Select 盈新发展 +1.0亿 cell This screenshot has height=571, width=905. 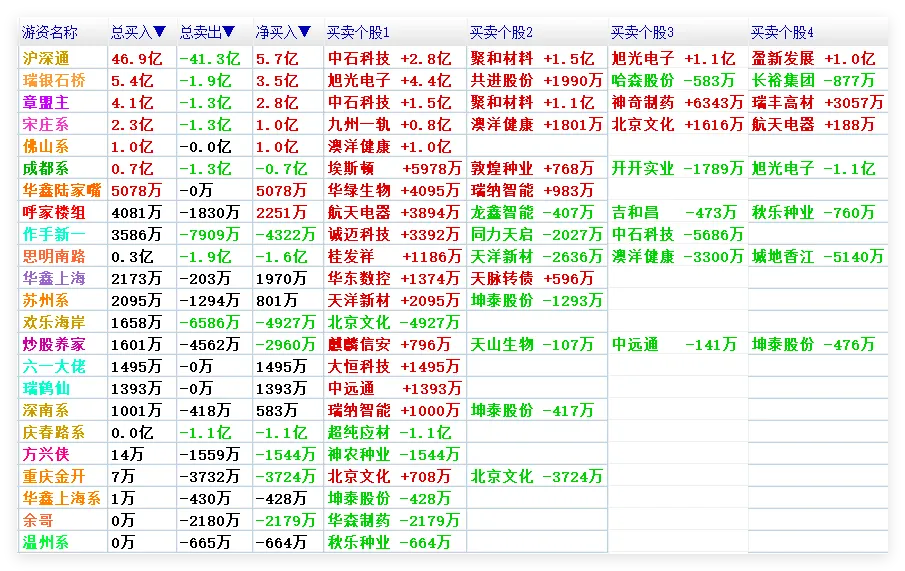813,58
